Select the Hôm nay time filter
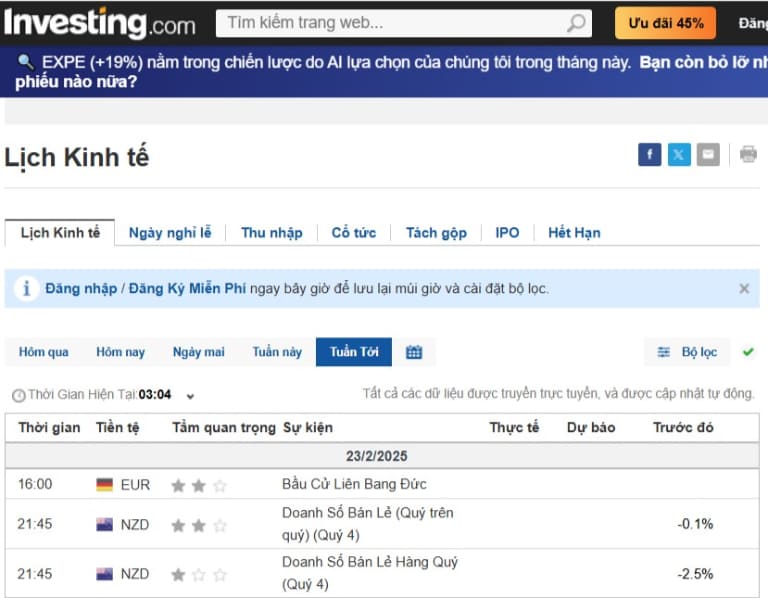 120,352
